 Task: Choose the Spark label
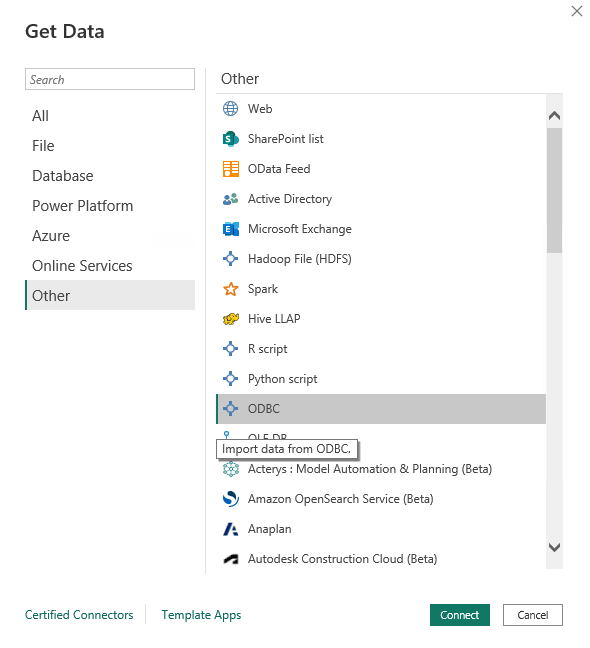[x=263, y=289]
